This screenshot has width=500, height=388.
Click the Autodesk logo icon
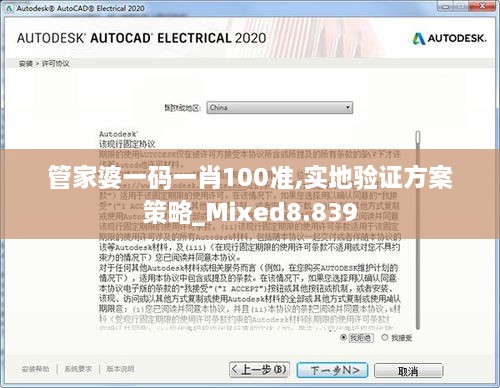pos(419,39)
